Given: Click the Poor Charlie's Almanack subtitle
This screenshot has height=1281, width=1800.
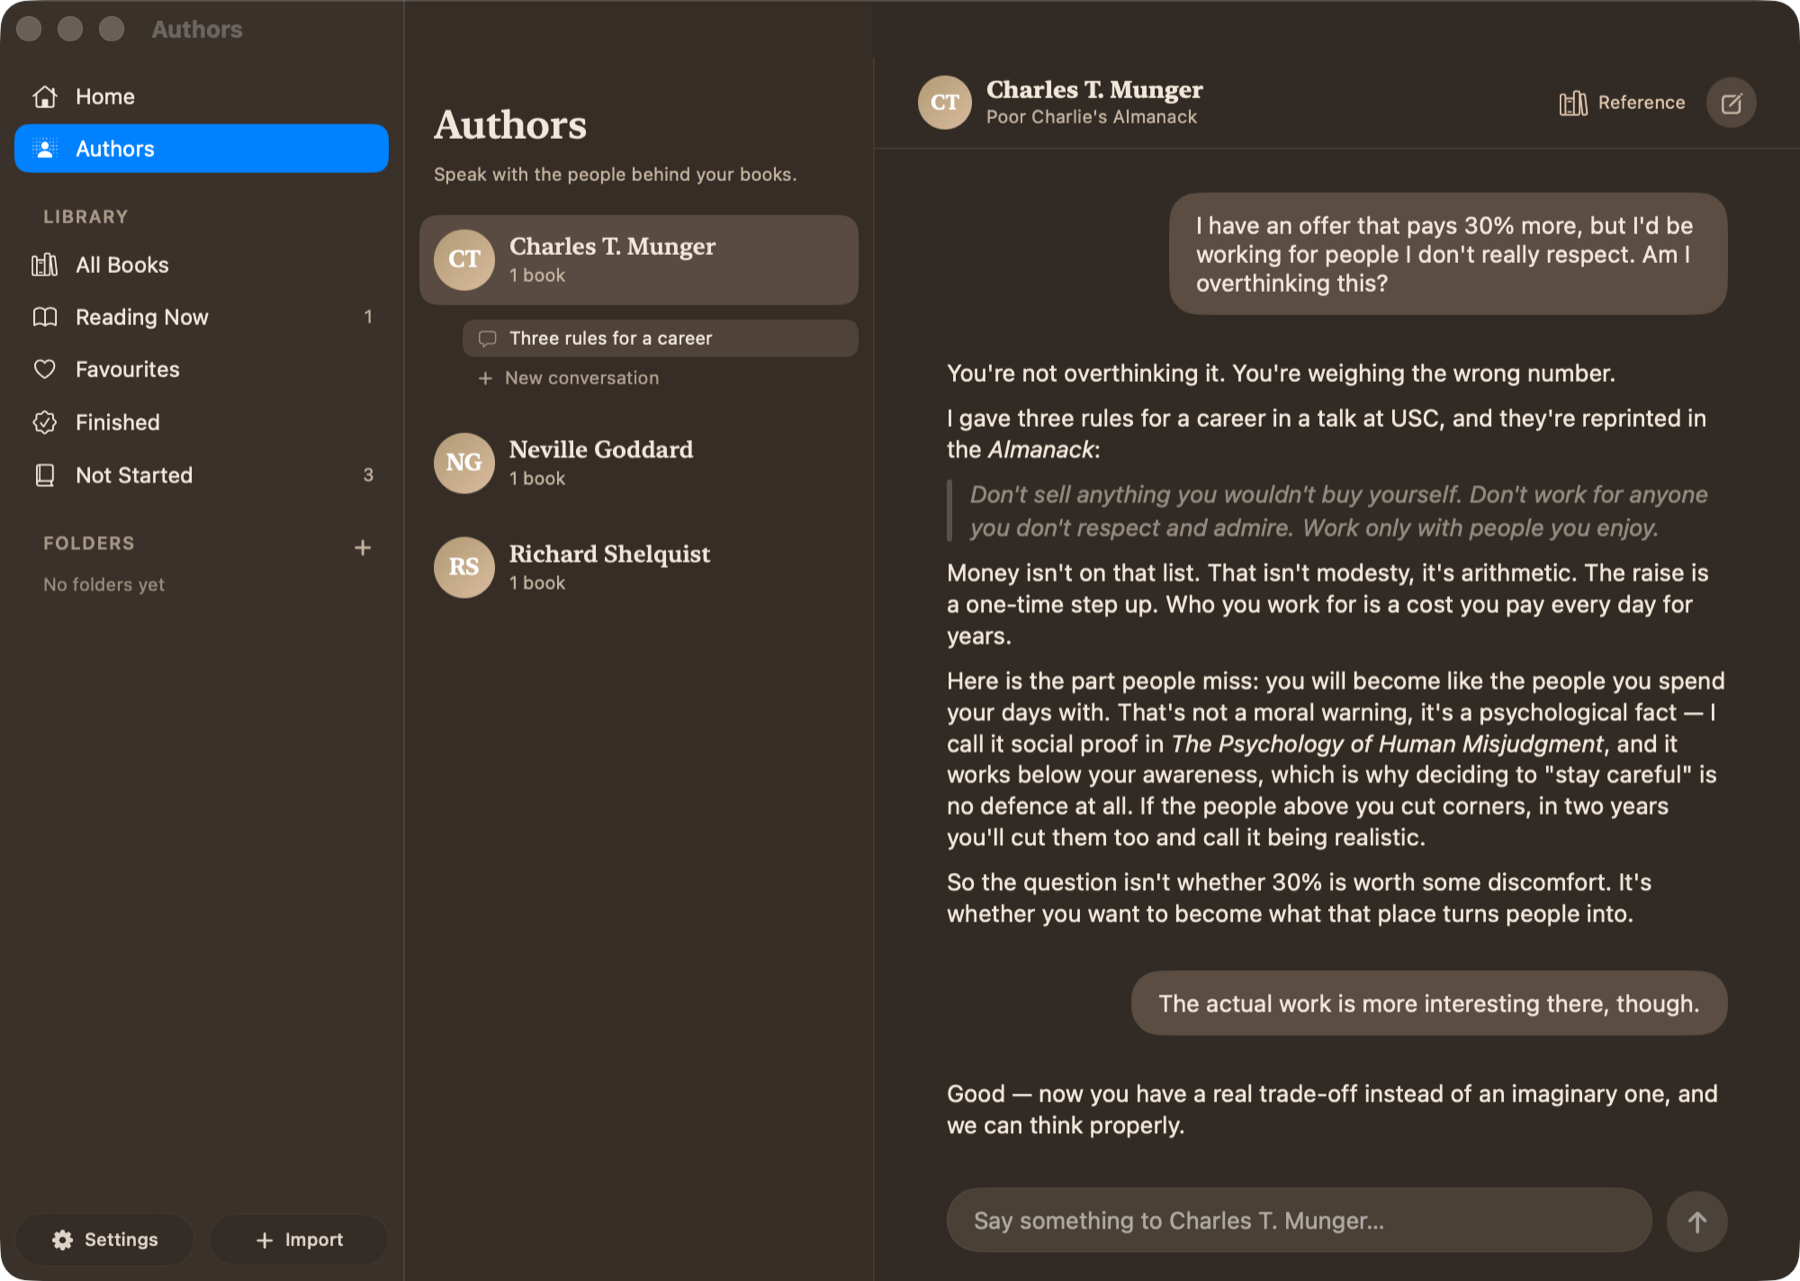Looking at the screenshot, I should pyautogui.click(x=1091, y=117).
